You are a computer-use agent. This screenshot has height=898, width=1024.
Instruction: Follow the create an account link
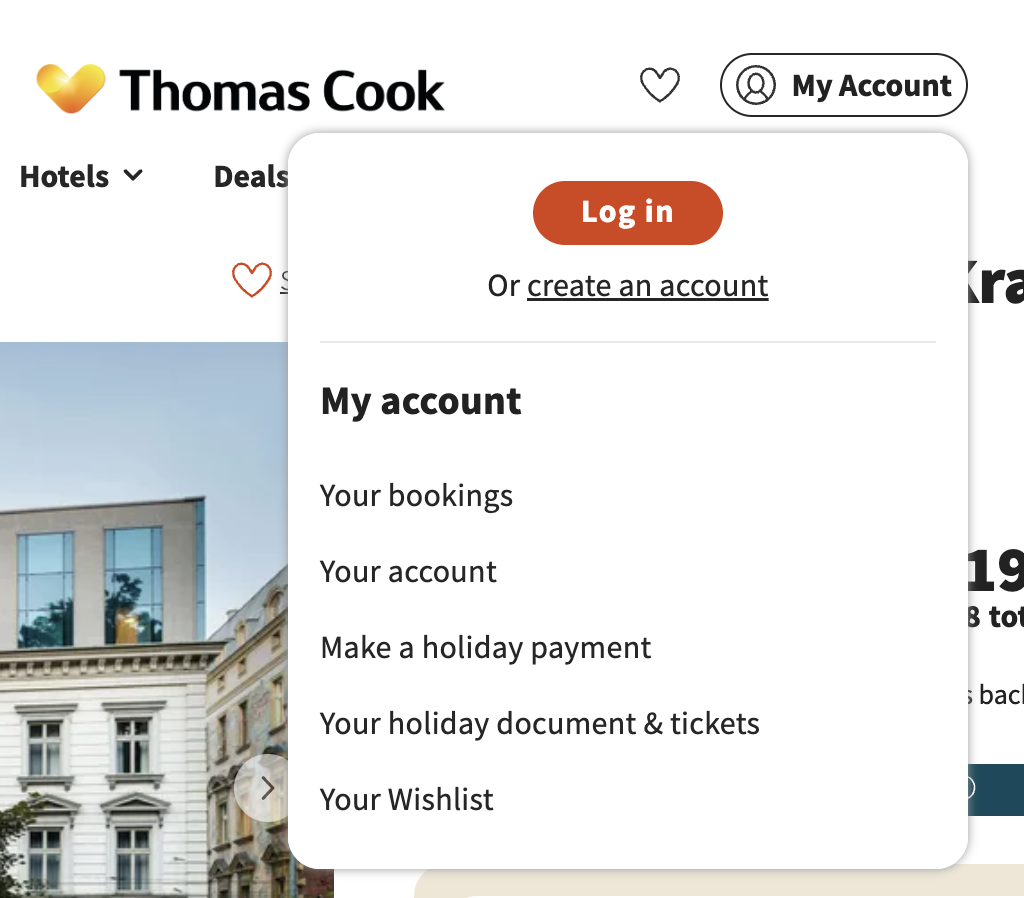click(647, 286)
